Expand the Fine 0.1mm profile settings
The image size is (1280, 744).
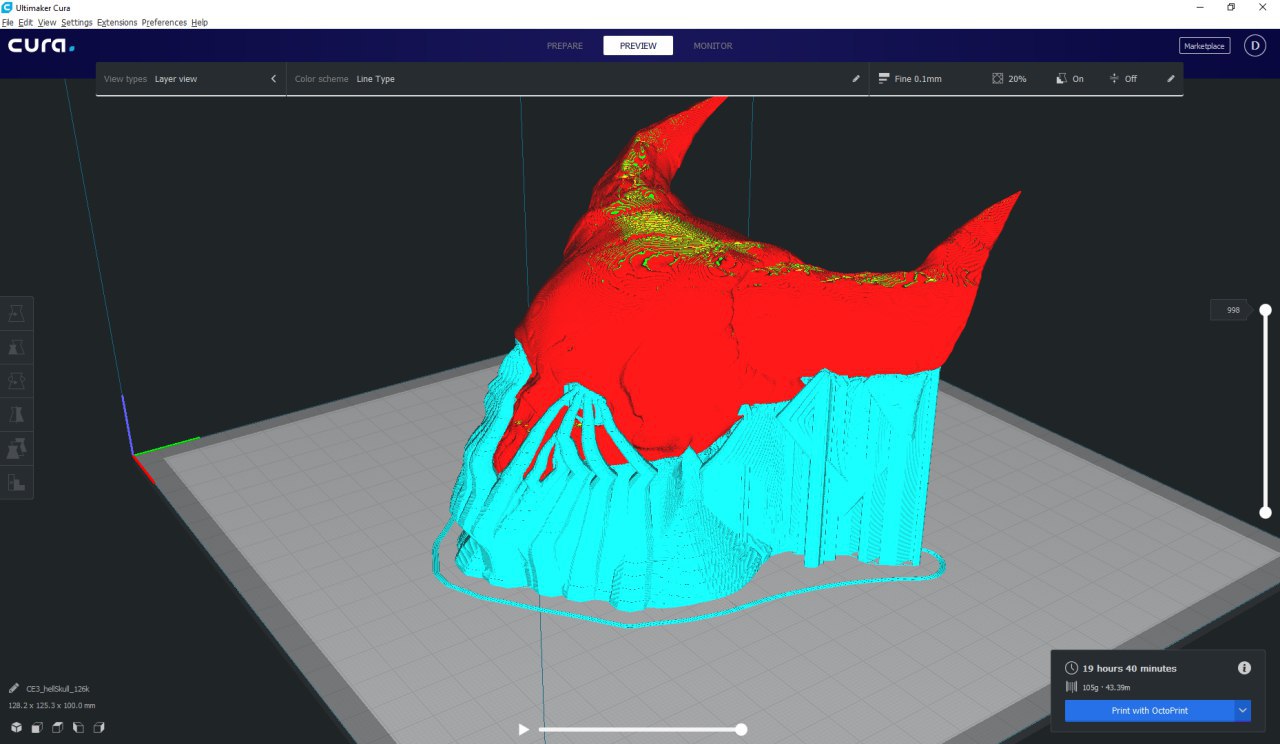1026,79
